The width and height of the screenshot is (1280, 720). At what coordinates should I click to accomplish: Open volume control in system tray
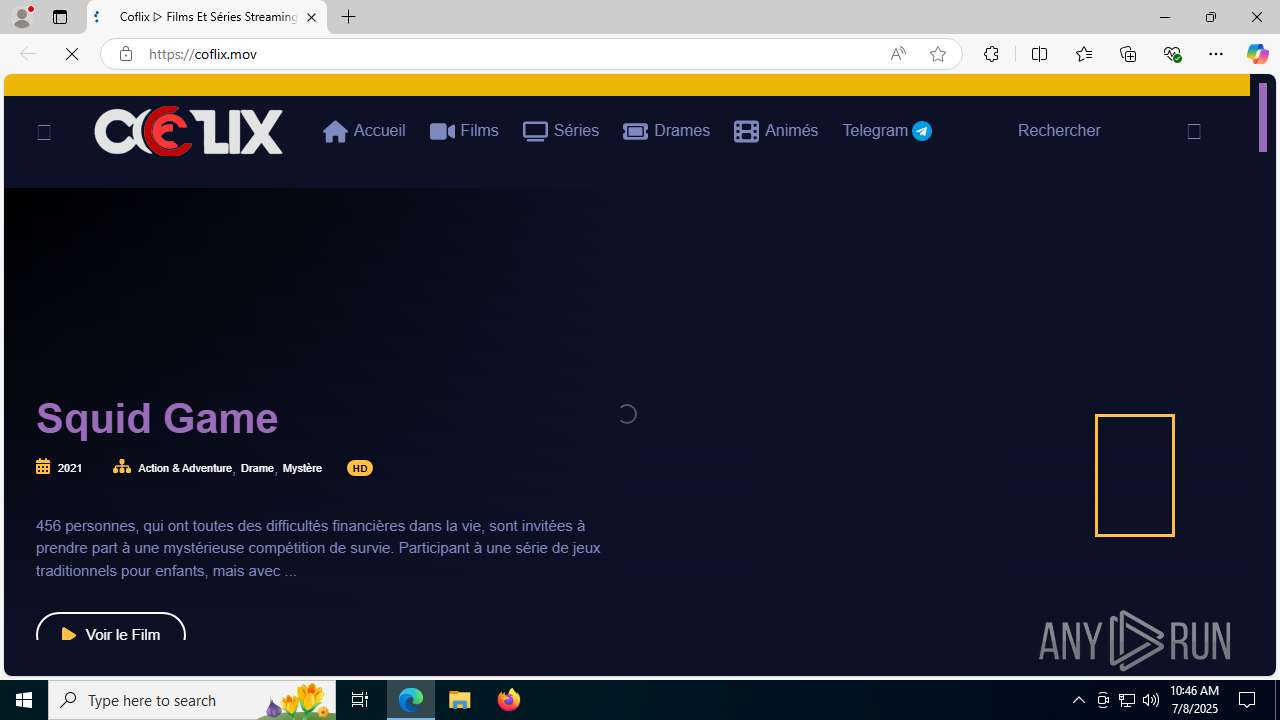tap(1151, 700)
